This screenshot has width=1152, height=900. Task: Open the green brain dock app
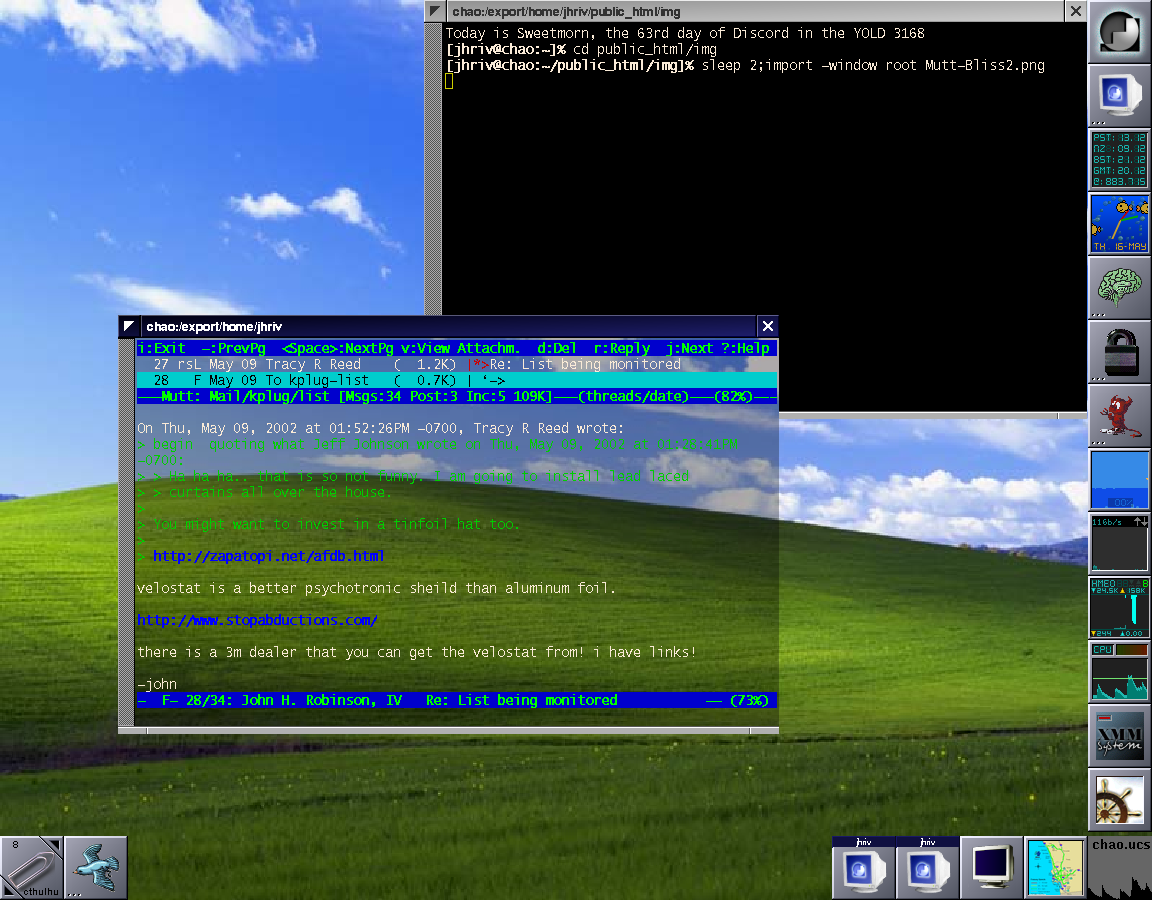(1119, 287)
